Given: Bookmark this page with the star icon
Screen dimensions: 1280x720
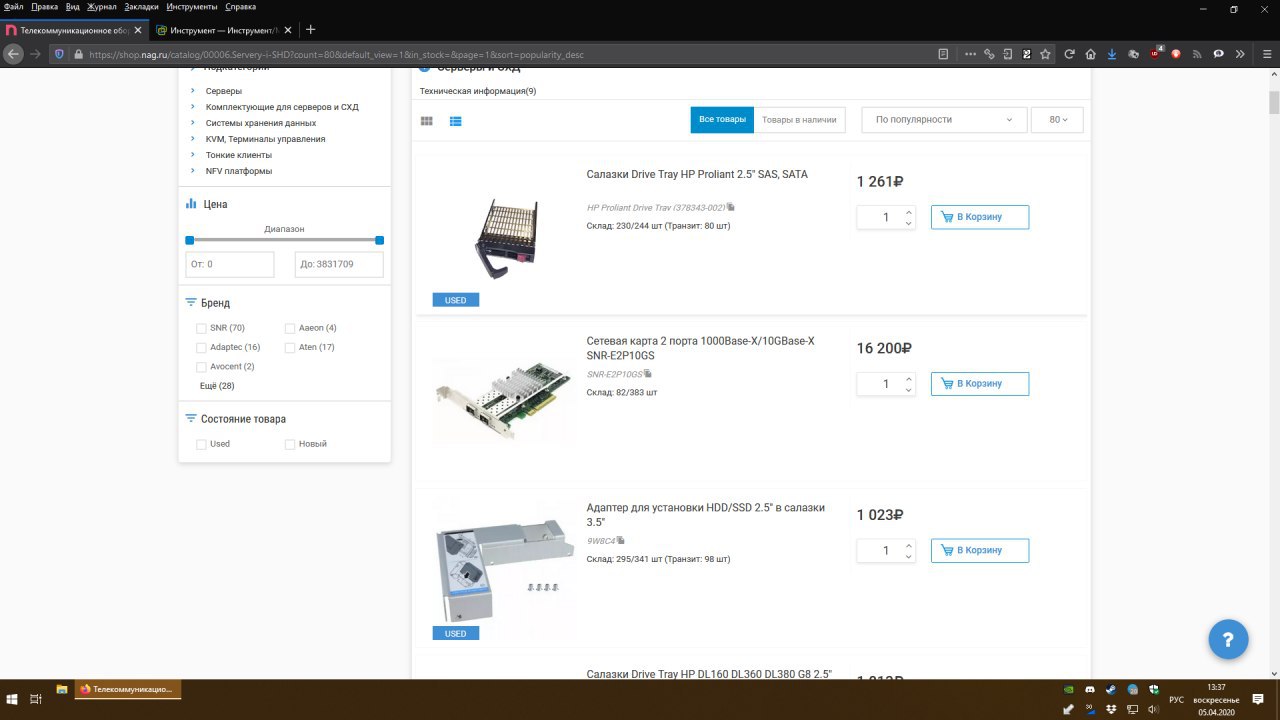Looking at the screenshot, I should pyautogui.click(x=1046, y=54).
